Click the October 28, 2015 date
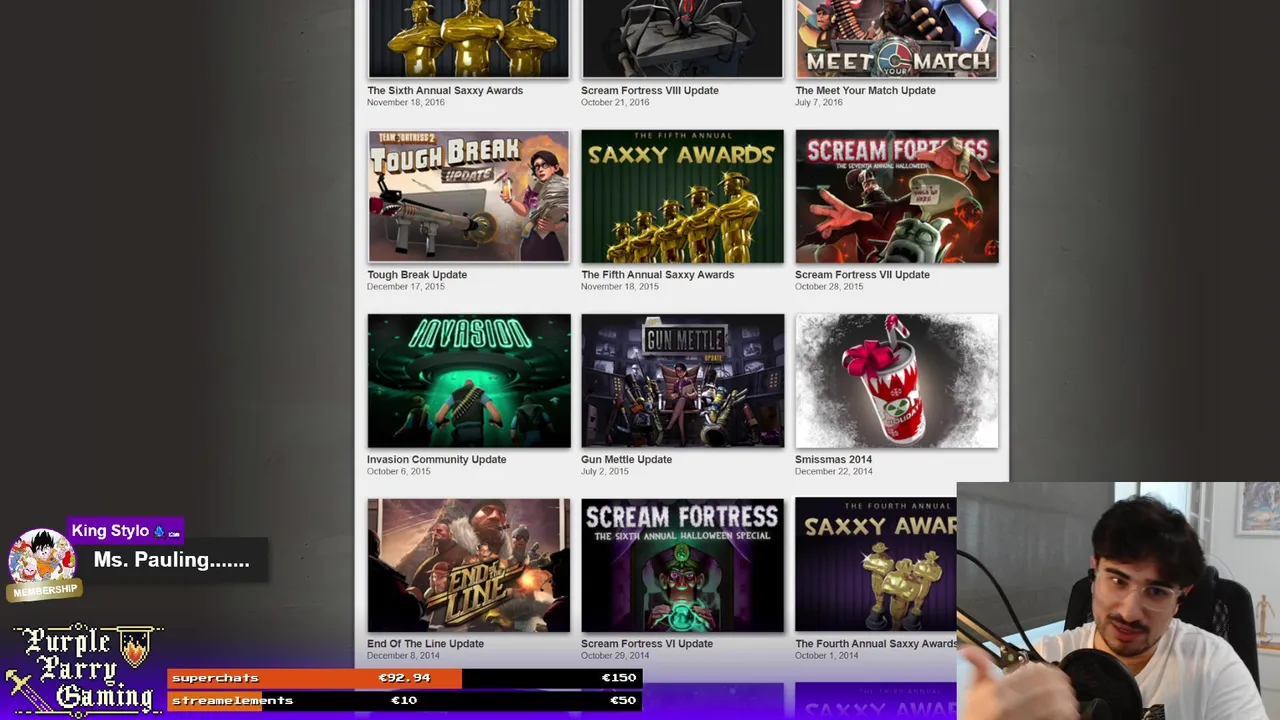 (830, 287)
